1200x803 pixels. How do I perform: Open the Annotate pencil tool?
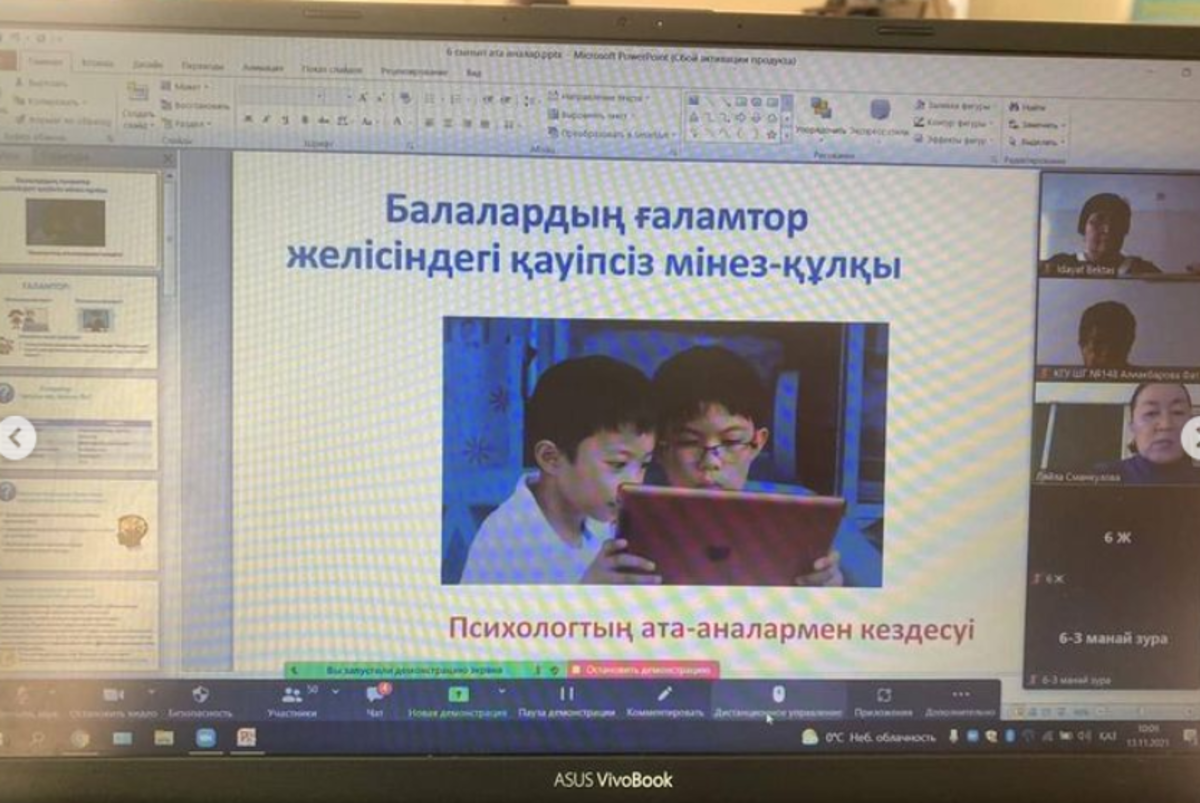[x=665, y=696]
